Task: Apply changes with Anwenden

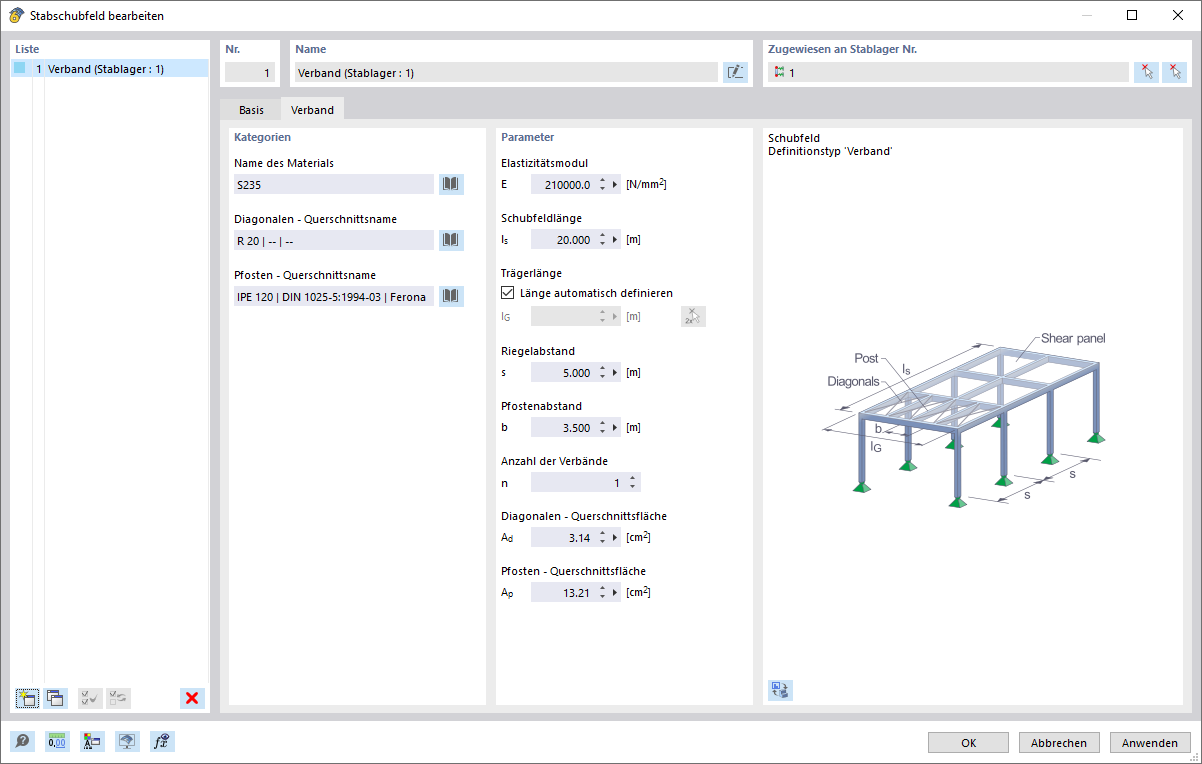Action: (1150, 742)
